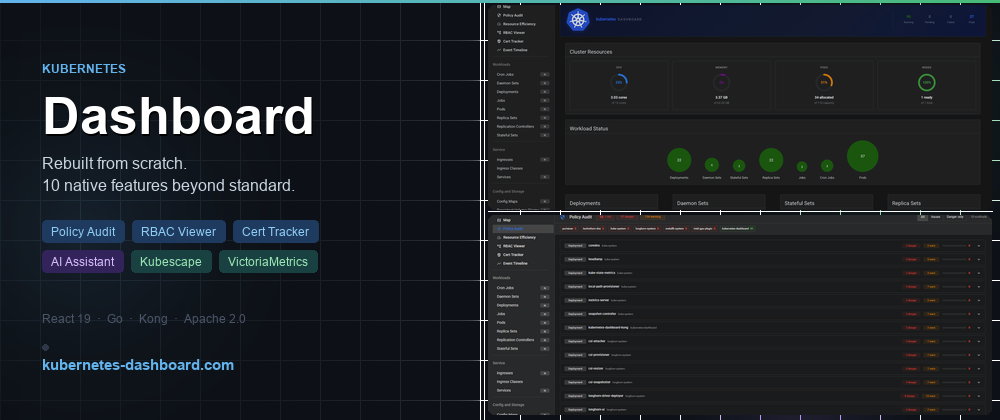
Task: Expand the coredns deployment row chevron
Action: [978, 246]
